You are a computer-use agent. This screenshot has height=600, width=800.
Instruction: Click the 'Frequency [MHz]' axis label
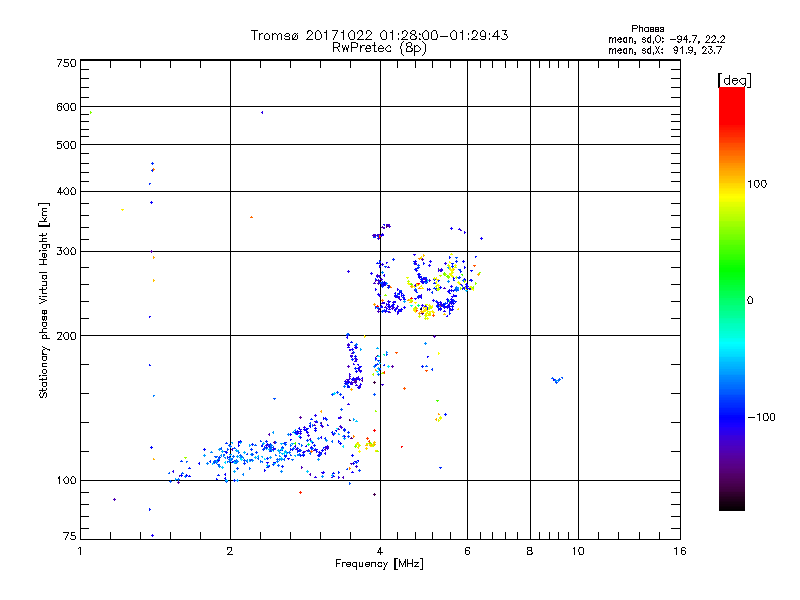click(379, 564)
